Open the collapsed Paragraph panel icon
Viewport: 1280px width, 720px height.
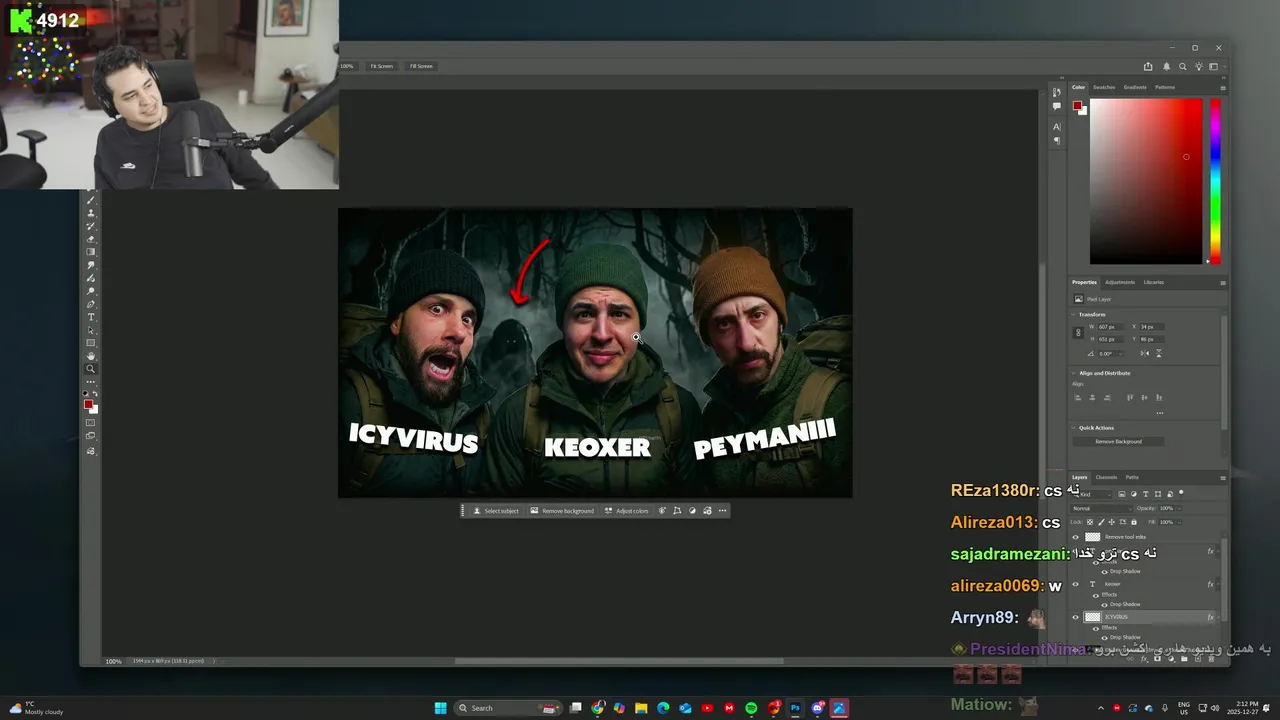click(1056, 141)
